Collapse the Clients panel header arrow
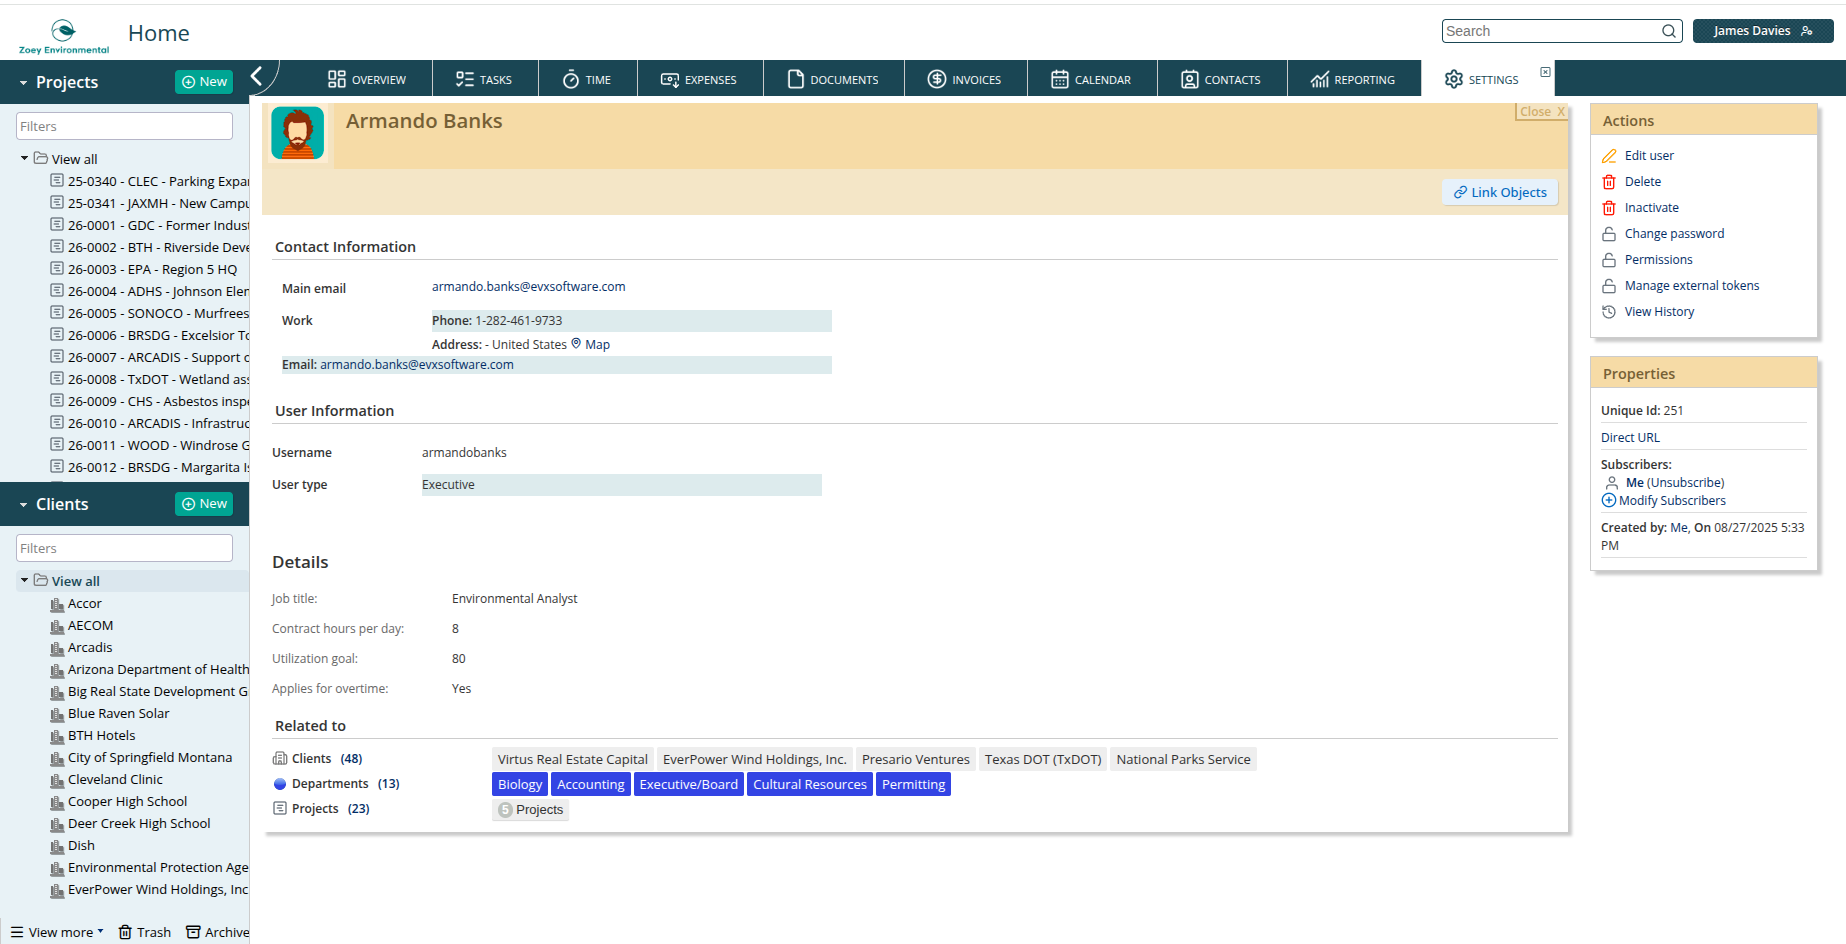Viewport: 1846px width, 944px height. [23, 505]
